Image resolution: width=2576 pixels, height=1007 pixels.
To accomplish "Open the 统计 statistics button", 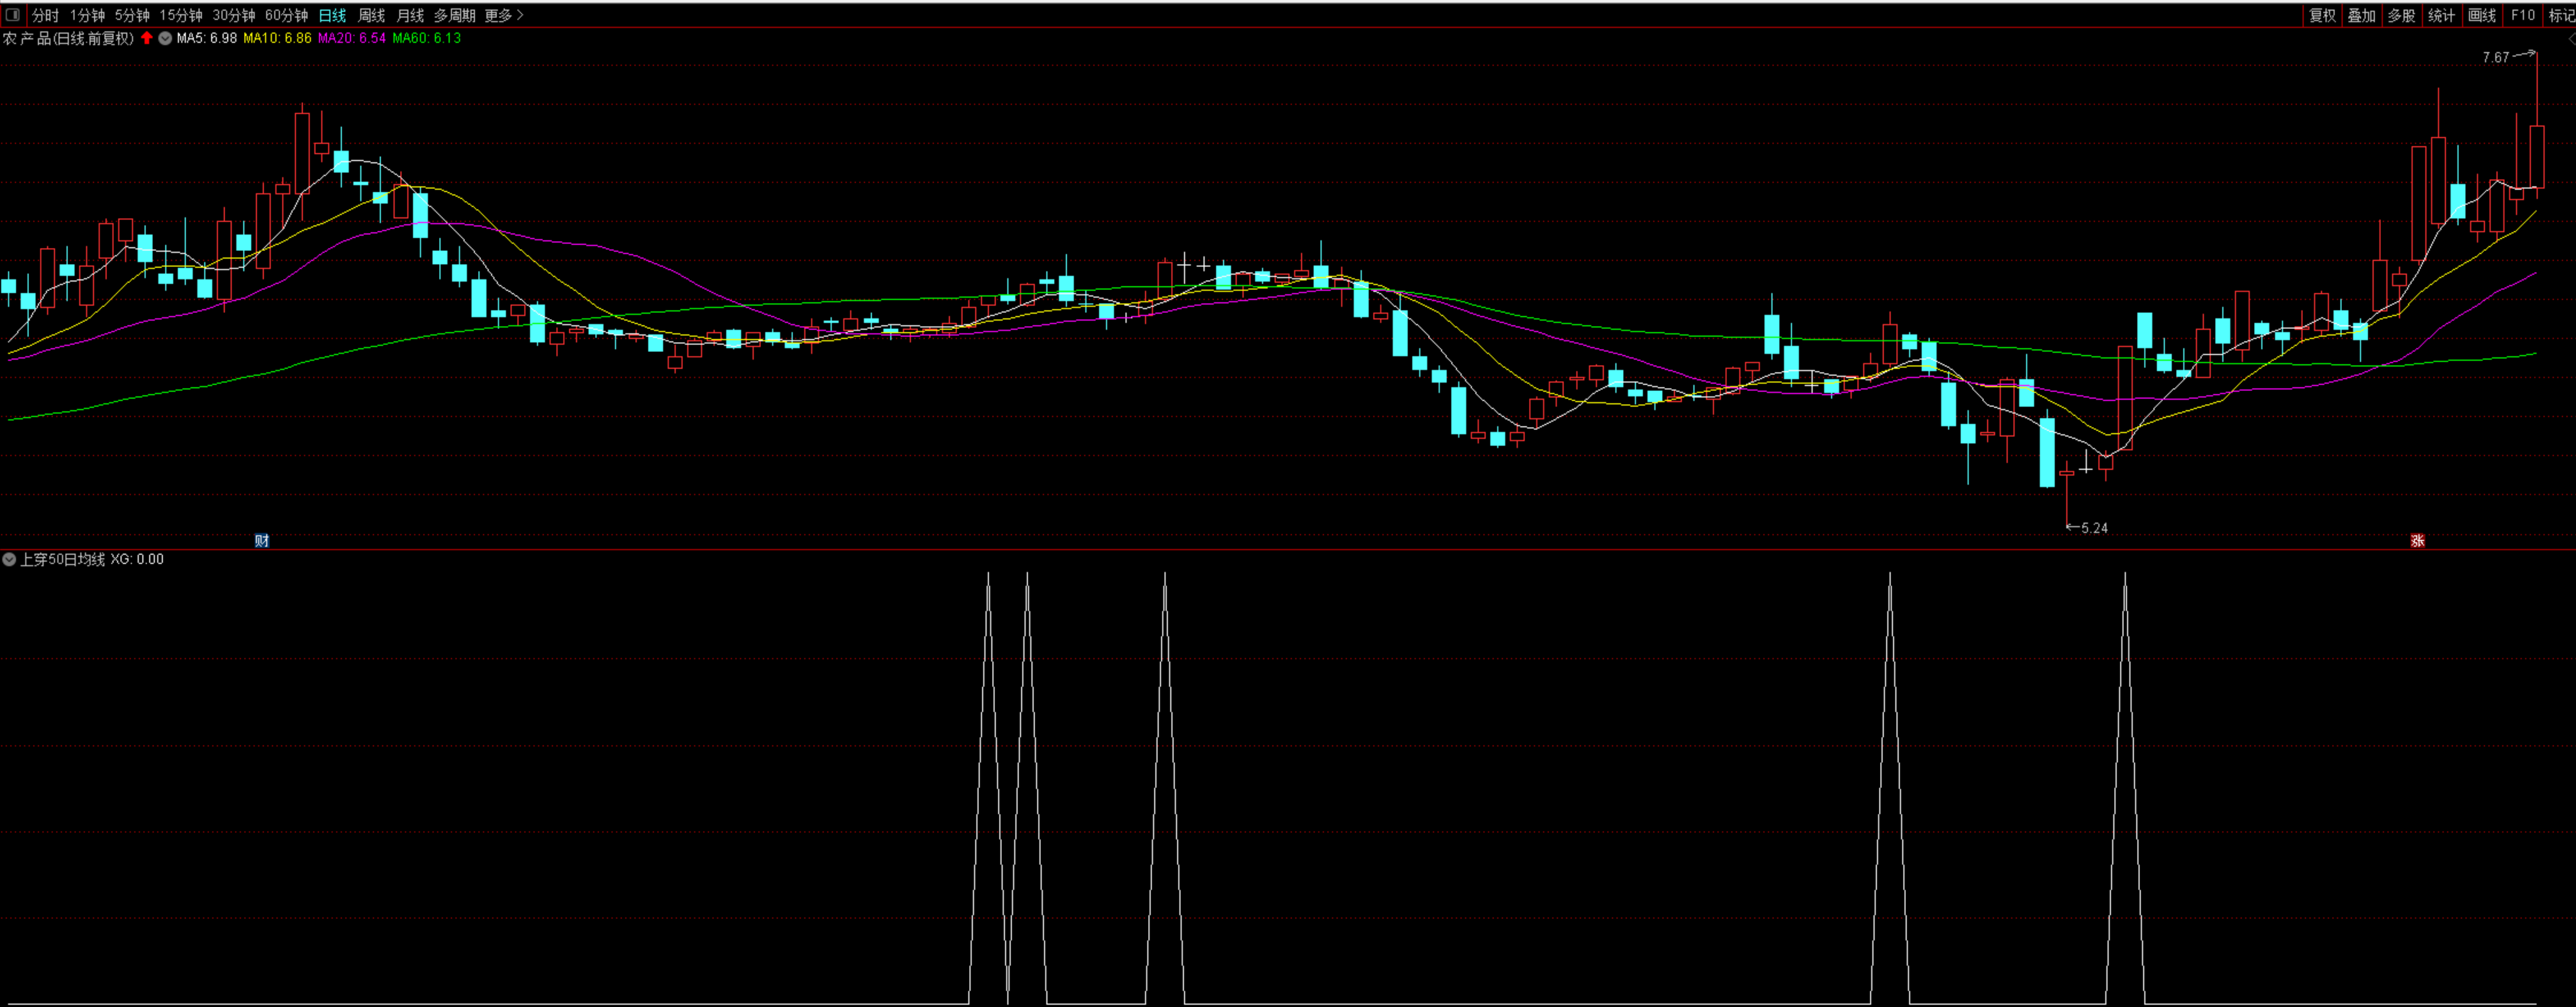I will pyautogui.click(x=2442, y=15).
